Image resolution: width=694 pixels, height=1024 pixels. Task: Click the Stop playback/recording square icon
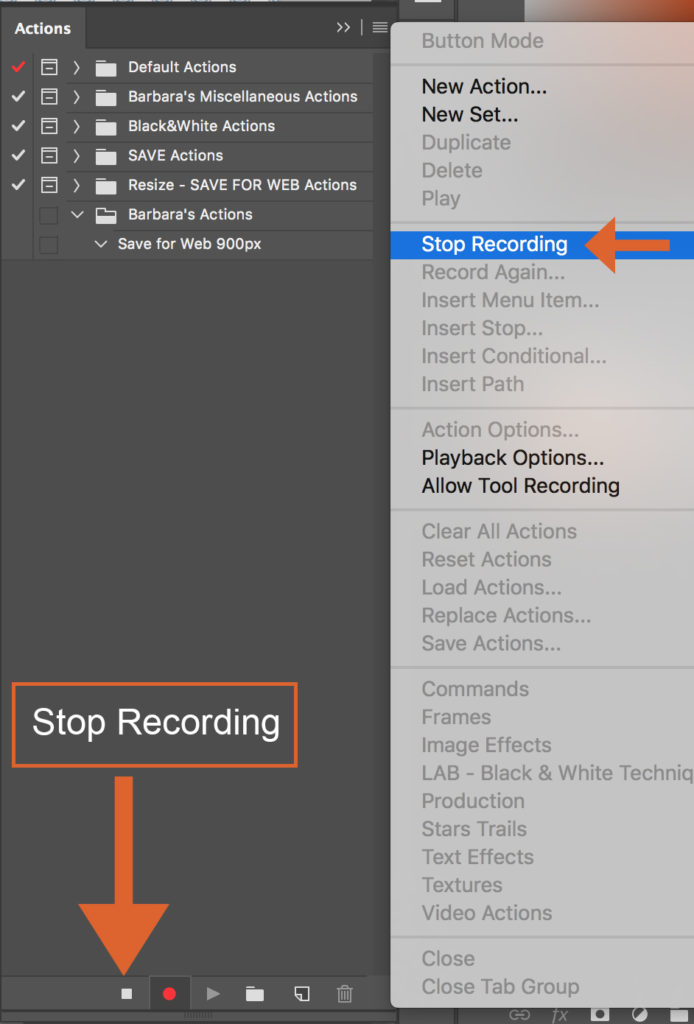point(127,994)
